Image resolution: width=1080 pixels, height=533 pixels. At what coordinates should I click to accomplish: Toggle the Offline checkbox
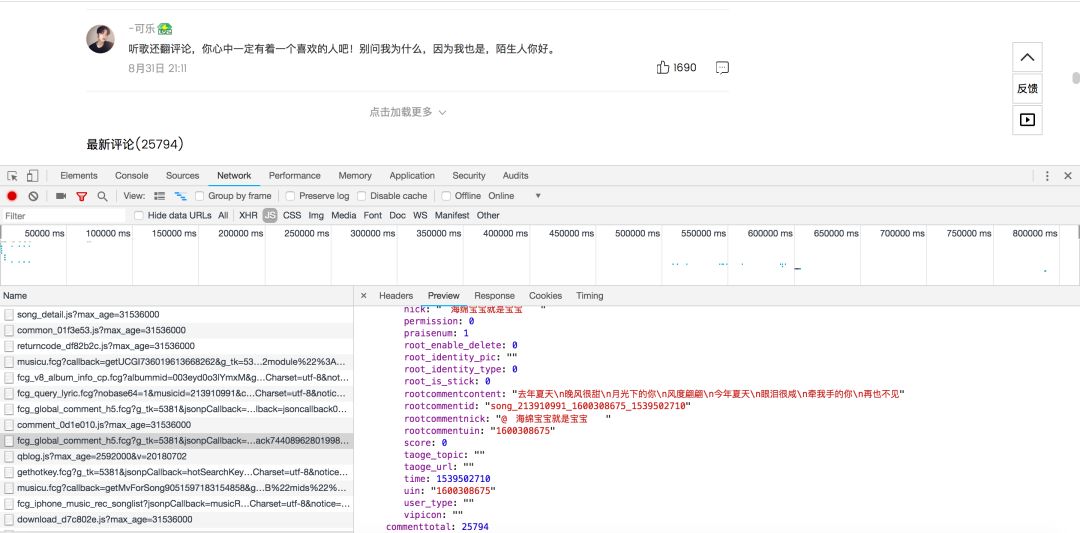coord(446,196)
